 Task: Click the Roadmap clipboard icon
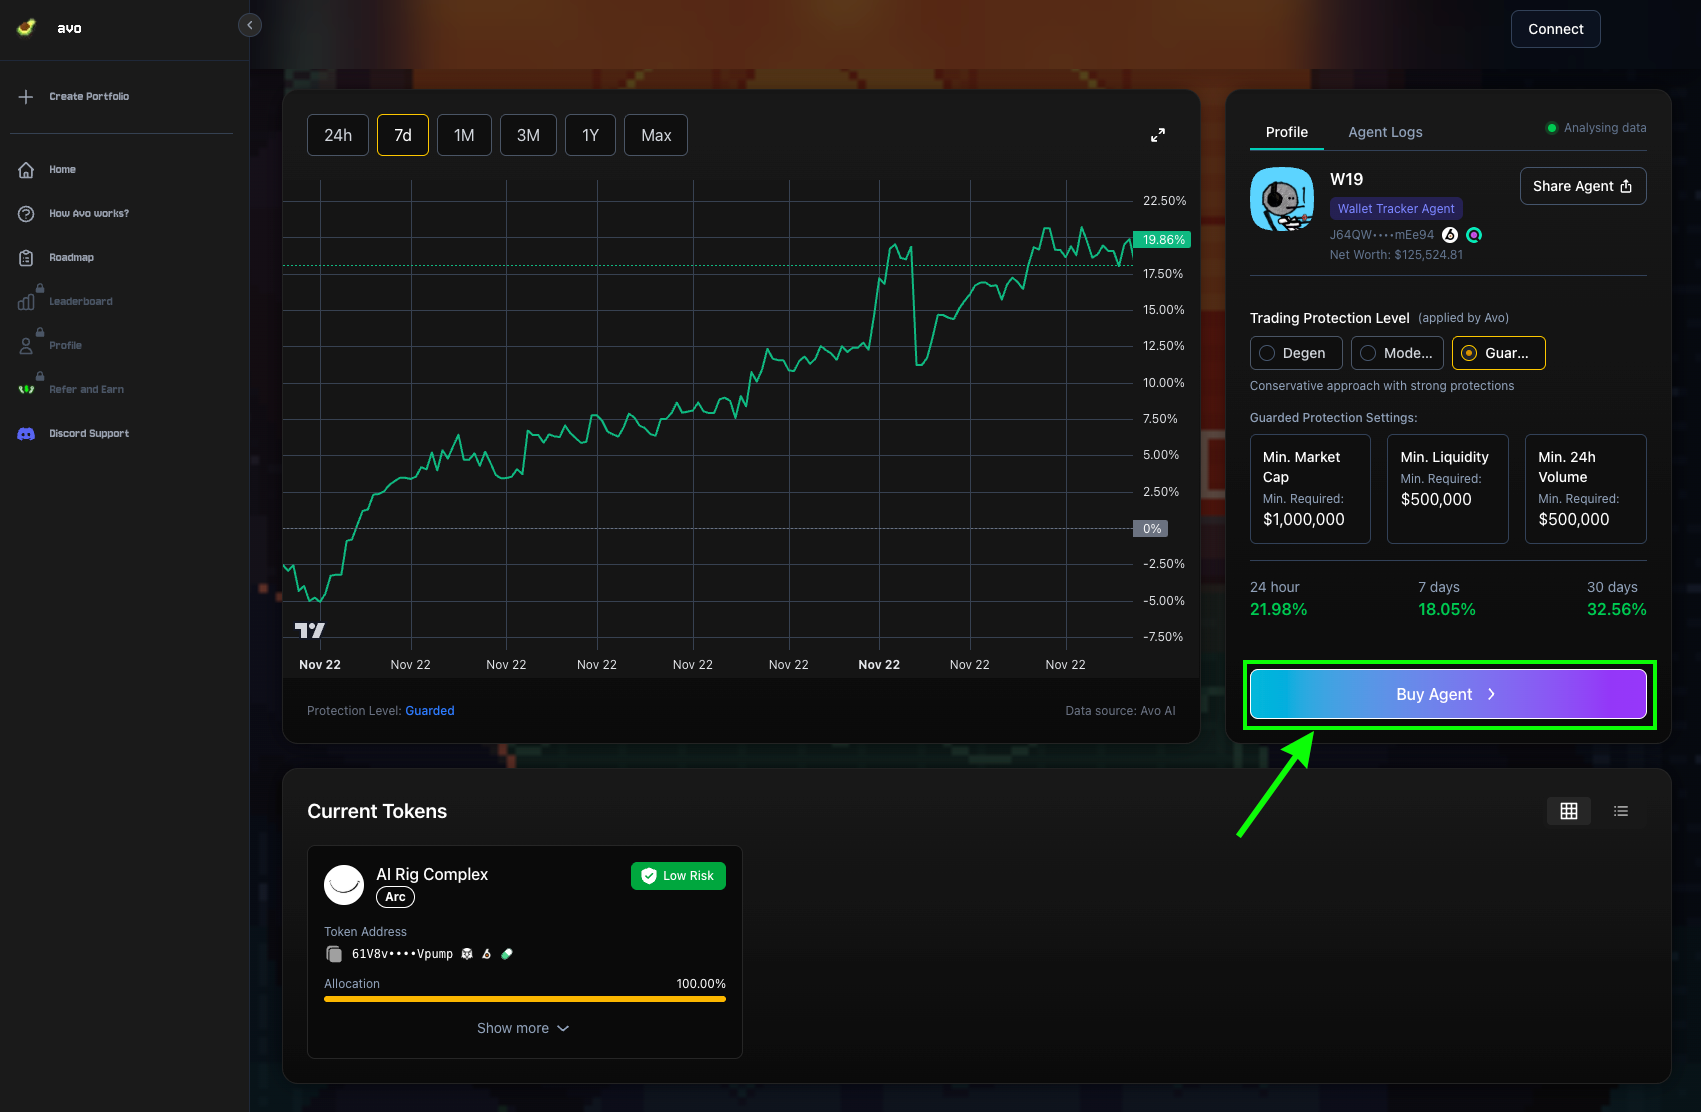point(26,258)
